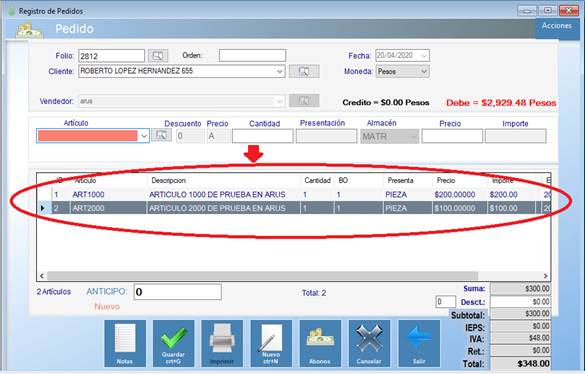Viewport: 585px width, 374px height.
Task: Click the grid scroll left arrow
Action: 42,276
